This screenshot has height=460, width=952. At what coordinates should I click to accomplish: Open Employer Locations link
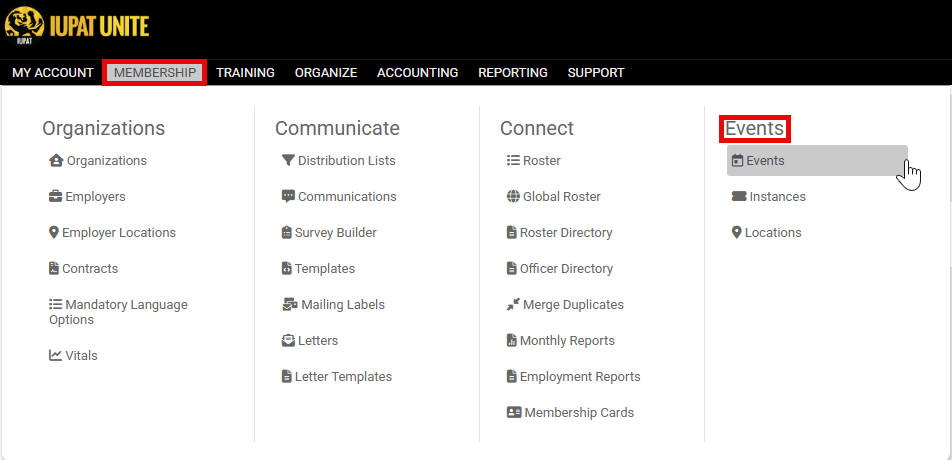pos(119,232)
